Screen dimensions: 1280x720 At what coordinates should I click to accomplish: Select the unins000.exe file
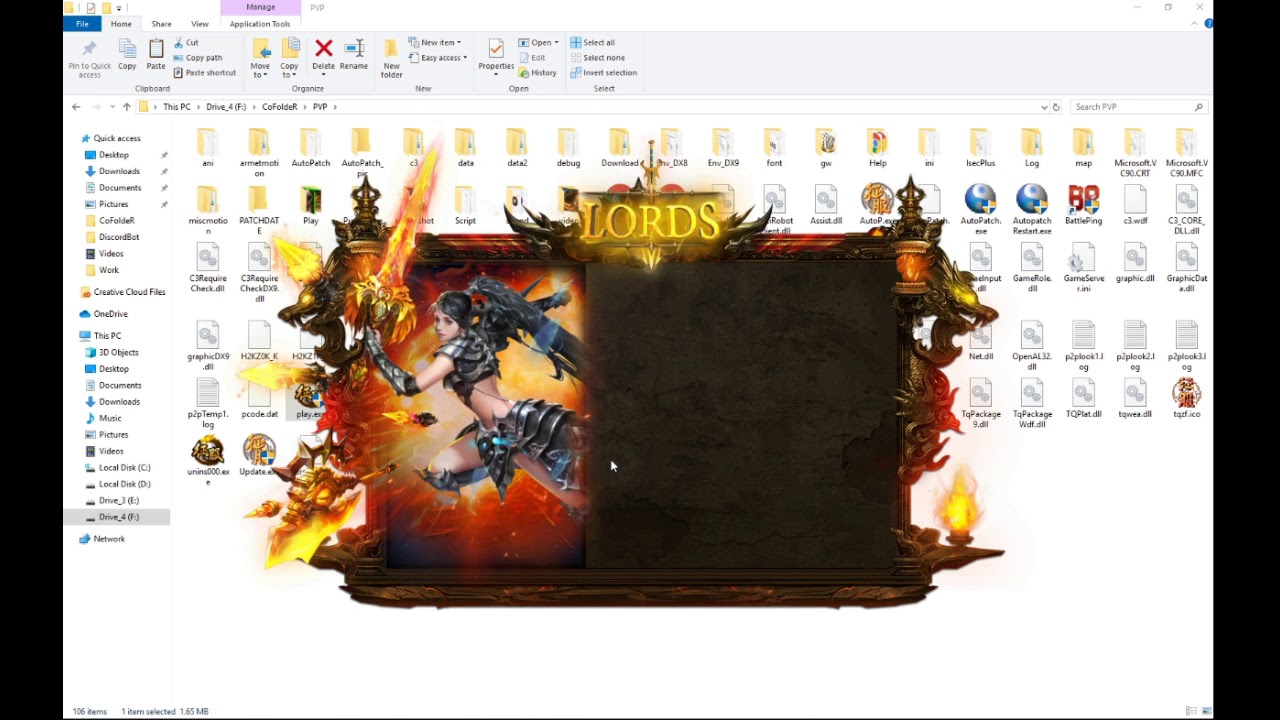pos(208,461)
